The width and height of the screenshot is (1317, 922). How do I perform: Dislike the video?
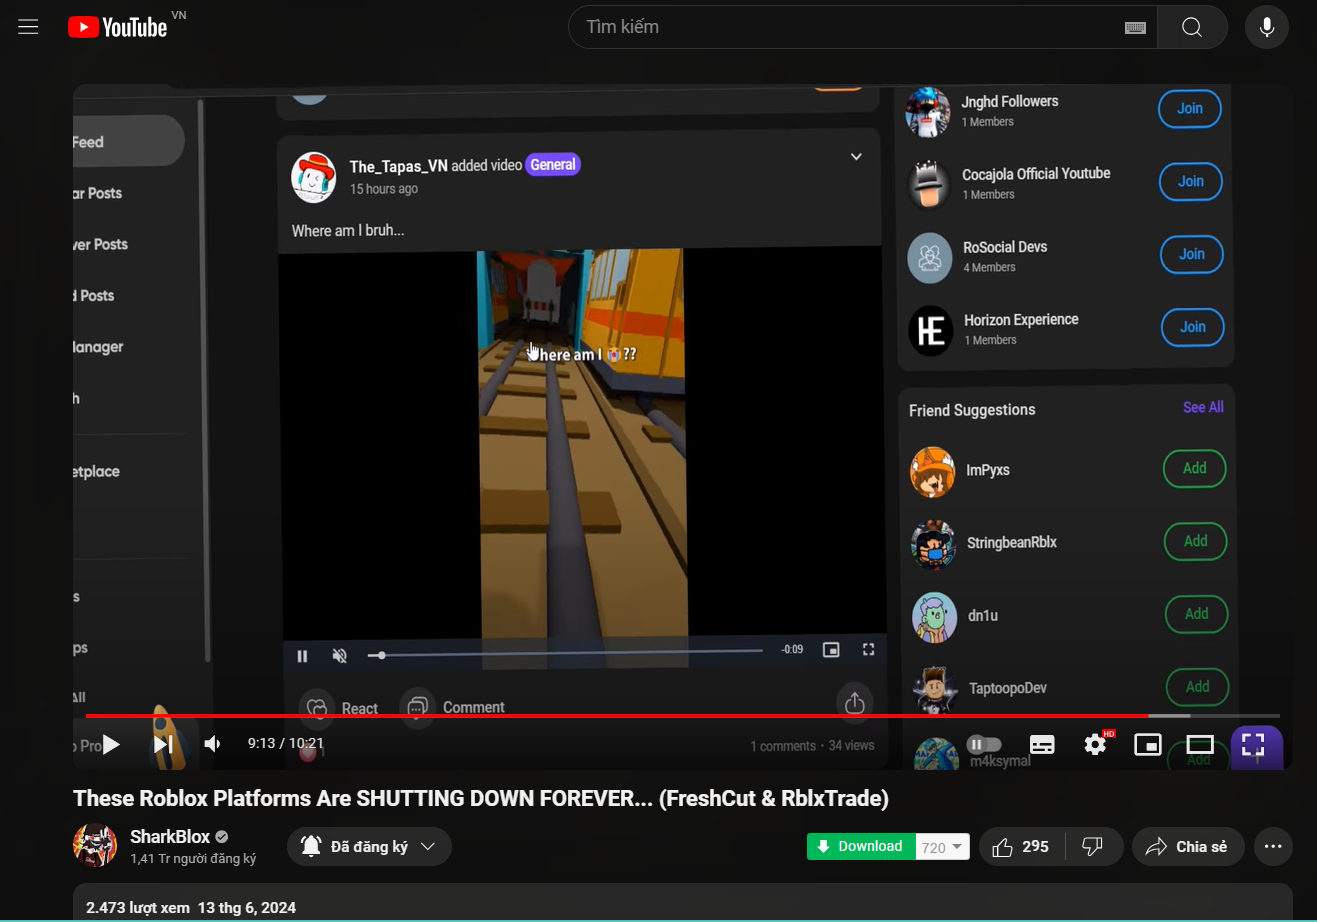1093,847
